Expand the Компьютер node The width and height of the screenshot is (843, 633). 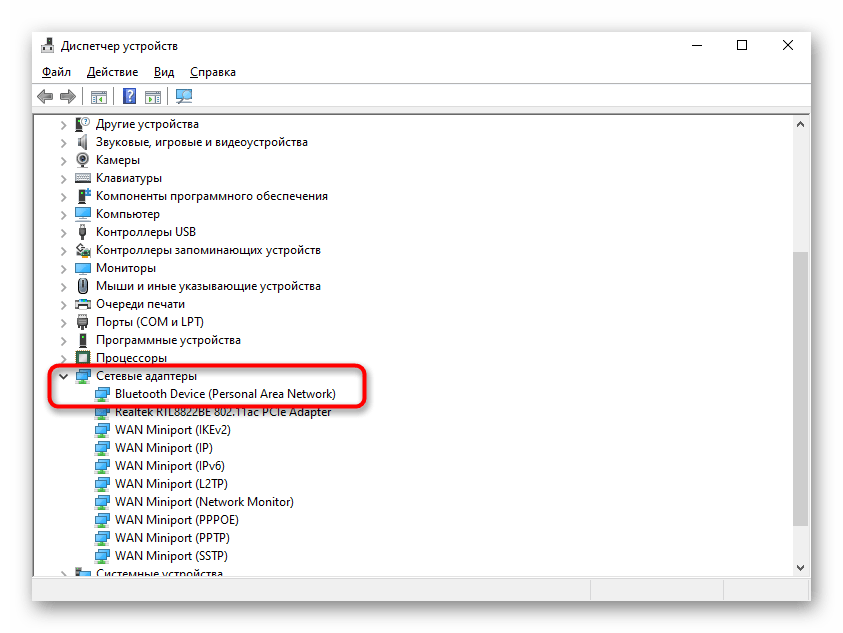63,215
